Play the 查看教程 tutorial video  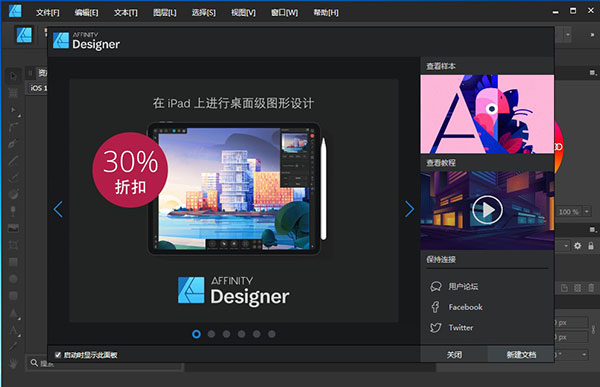(x=487, y=210)
